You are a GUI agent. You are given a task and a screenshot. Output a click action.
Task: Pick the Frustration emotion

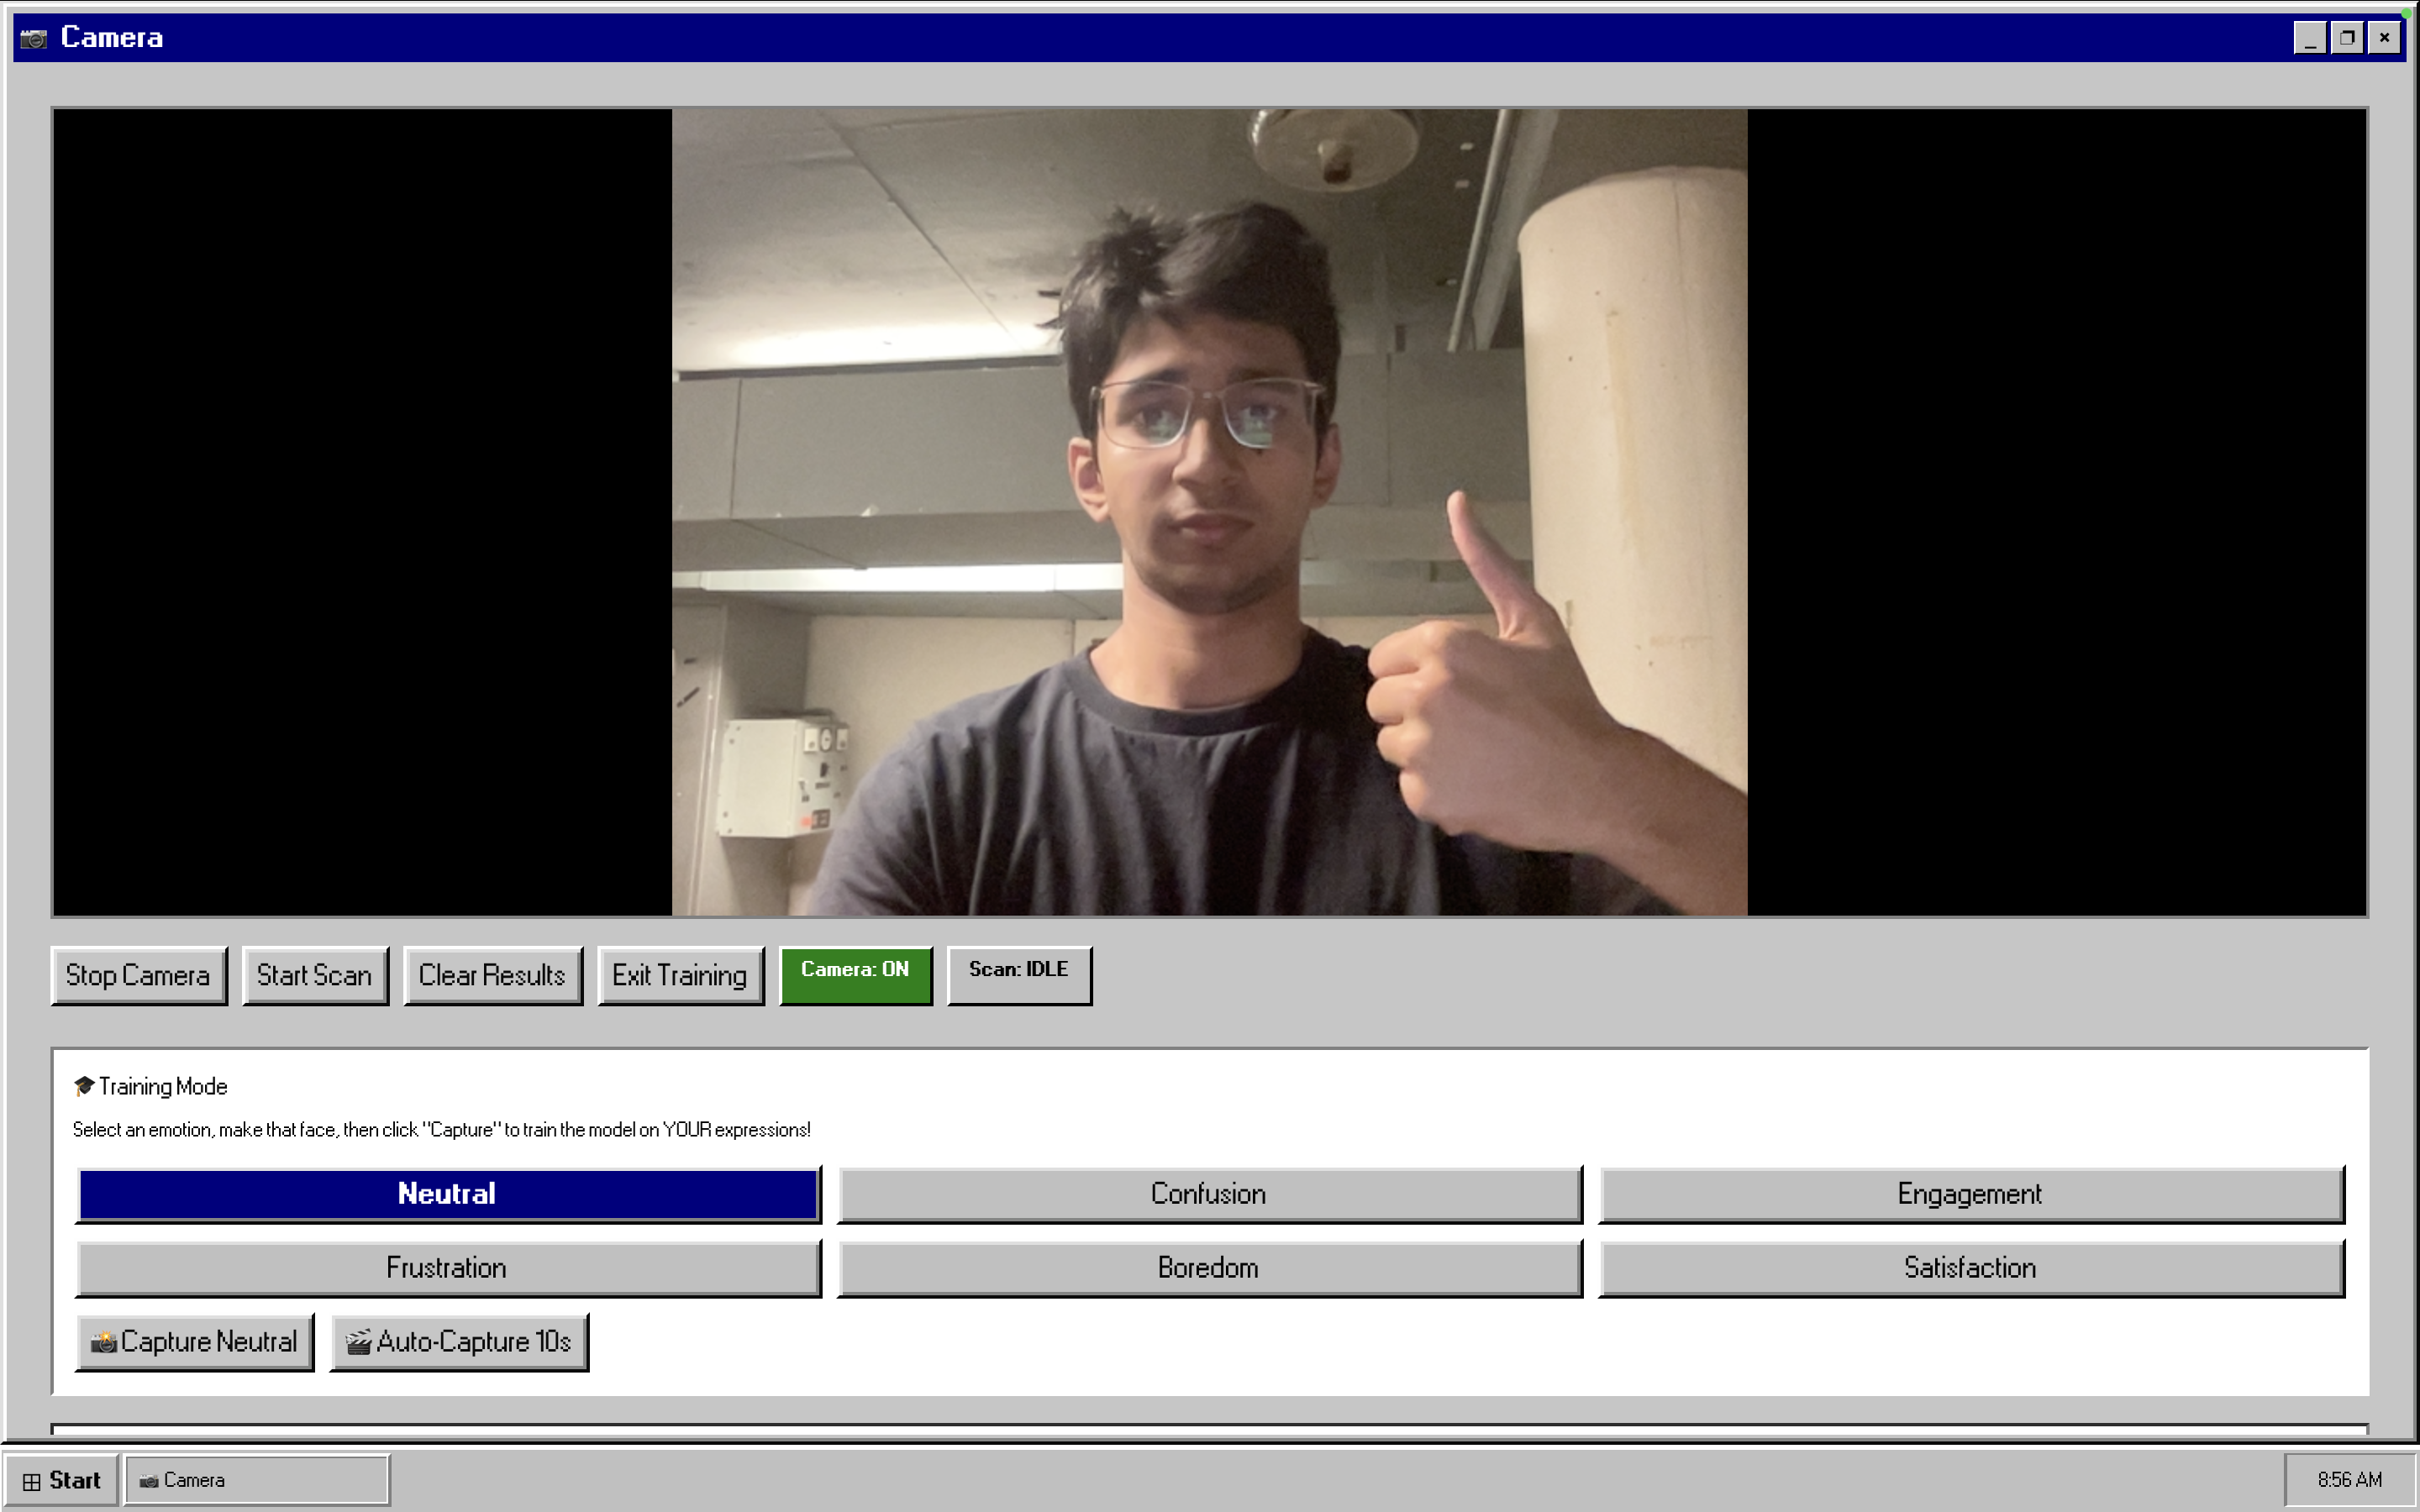coord(448,1268)
